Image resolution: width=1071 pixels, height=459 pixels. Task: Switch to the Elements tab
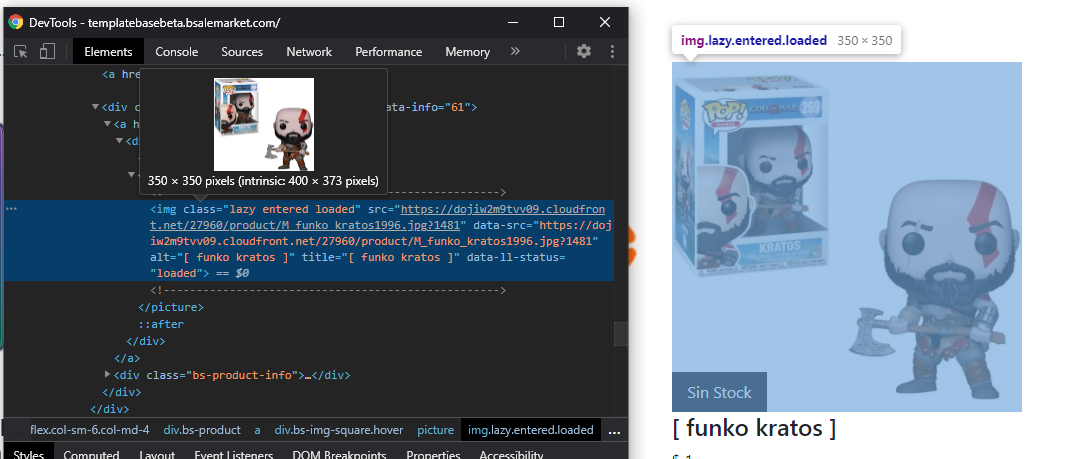click(x=108, y=52)
